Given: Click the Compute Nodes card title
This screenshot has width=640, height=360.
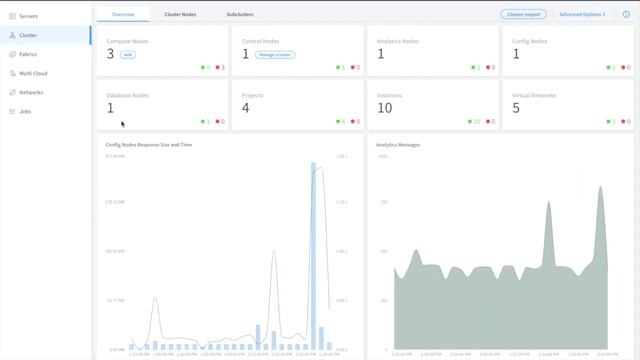Looking at the screenshot, I should click(x=127, y=41).
